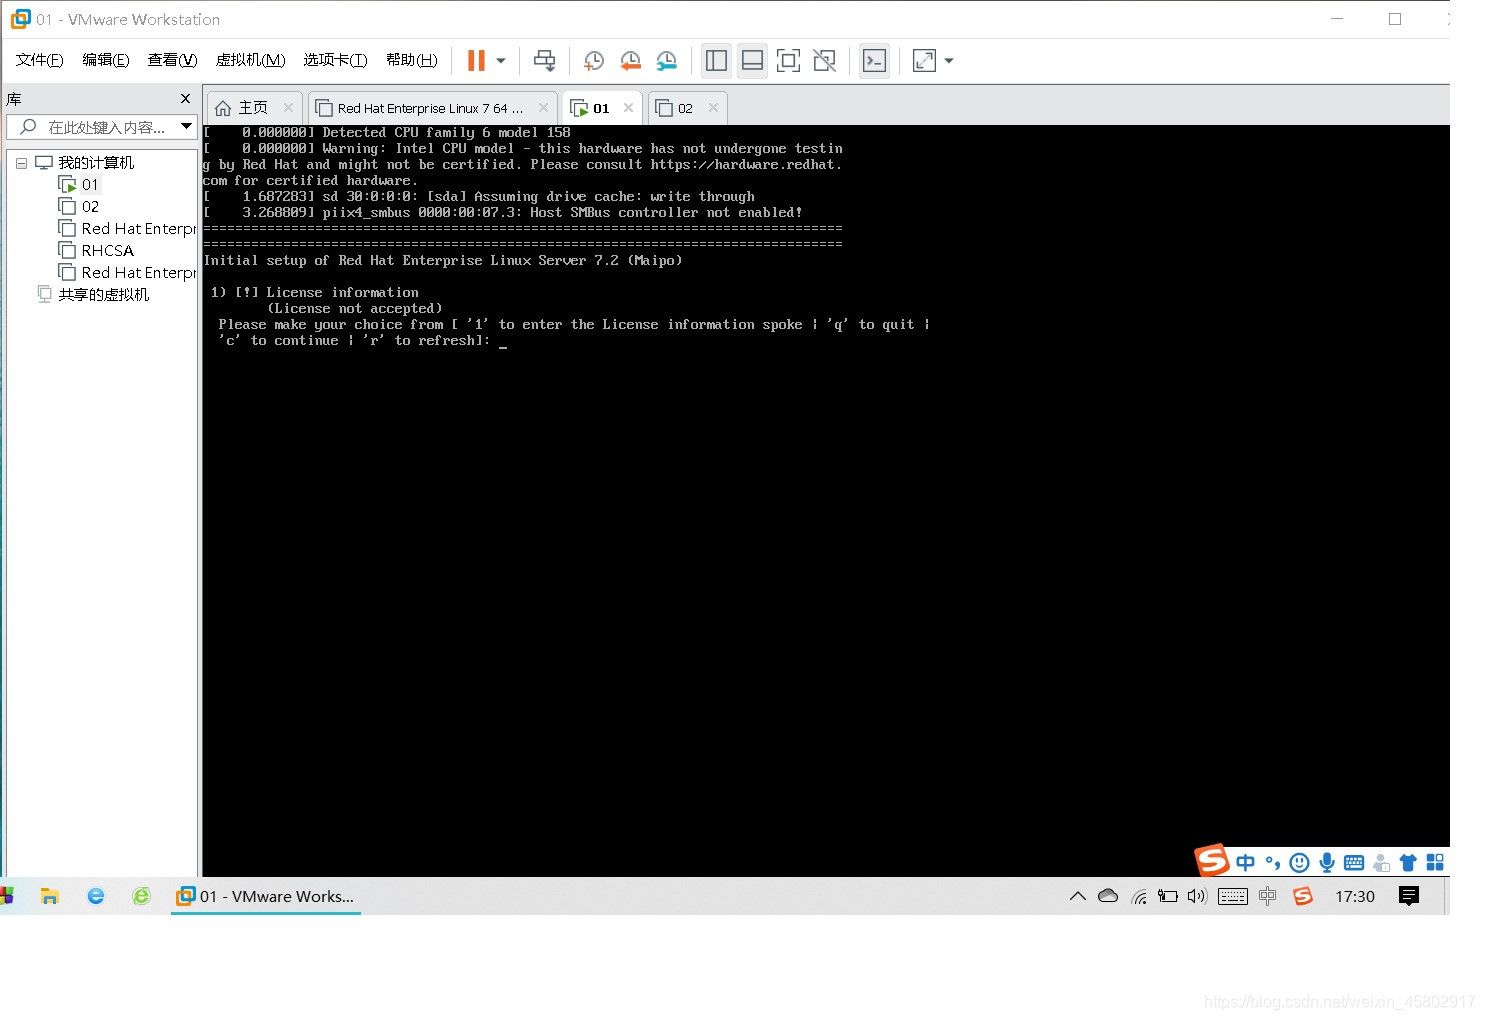
Task: Click the Sogou input method logo
Action: (1212, 860)
